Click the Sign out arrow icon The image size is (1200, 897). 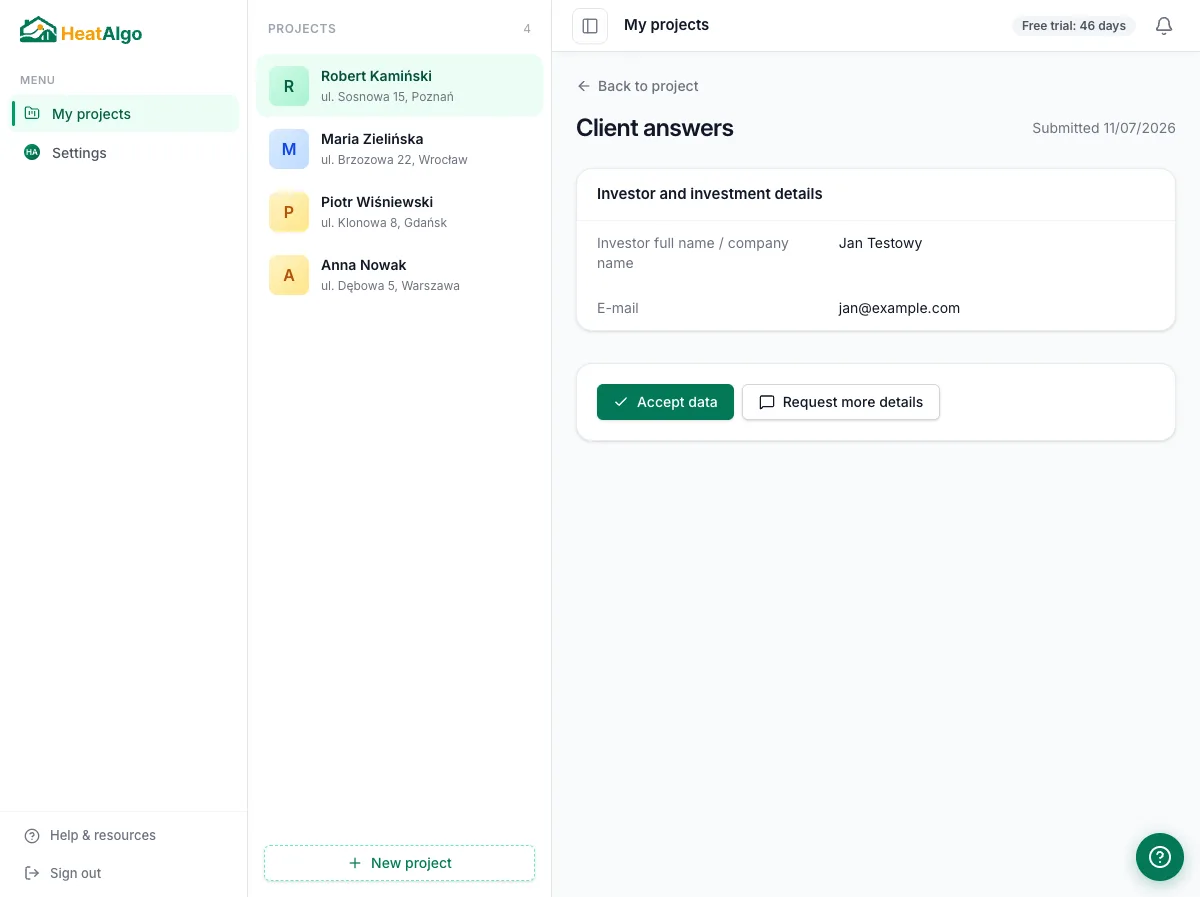point(32,873)
